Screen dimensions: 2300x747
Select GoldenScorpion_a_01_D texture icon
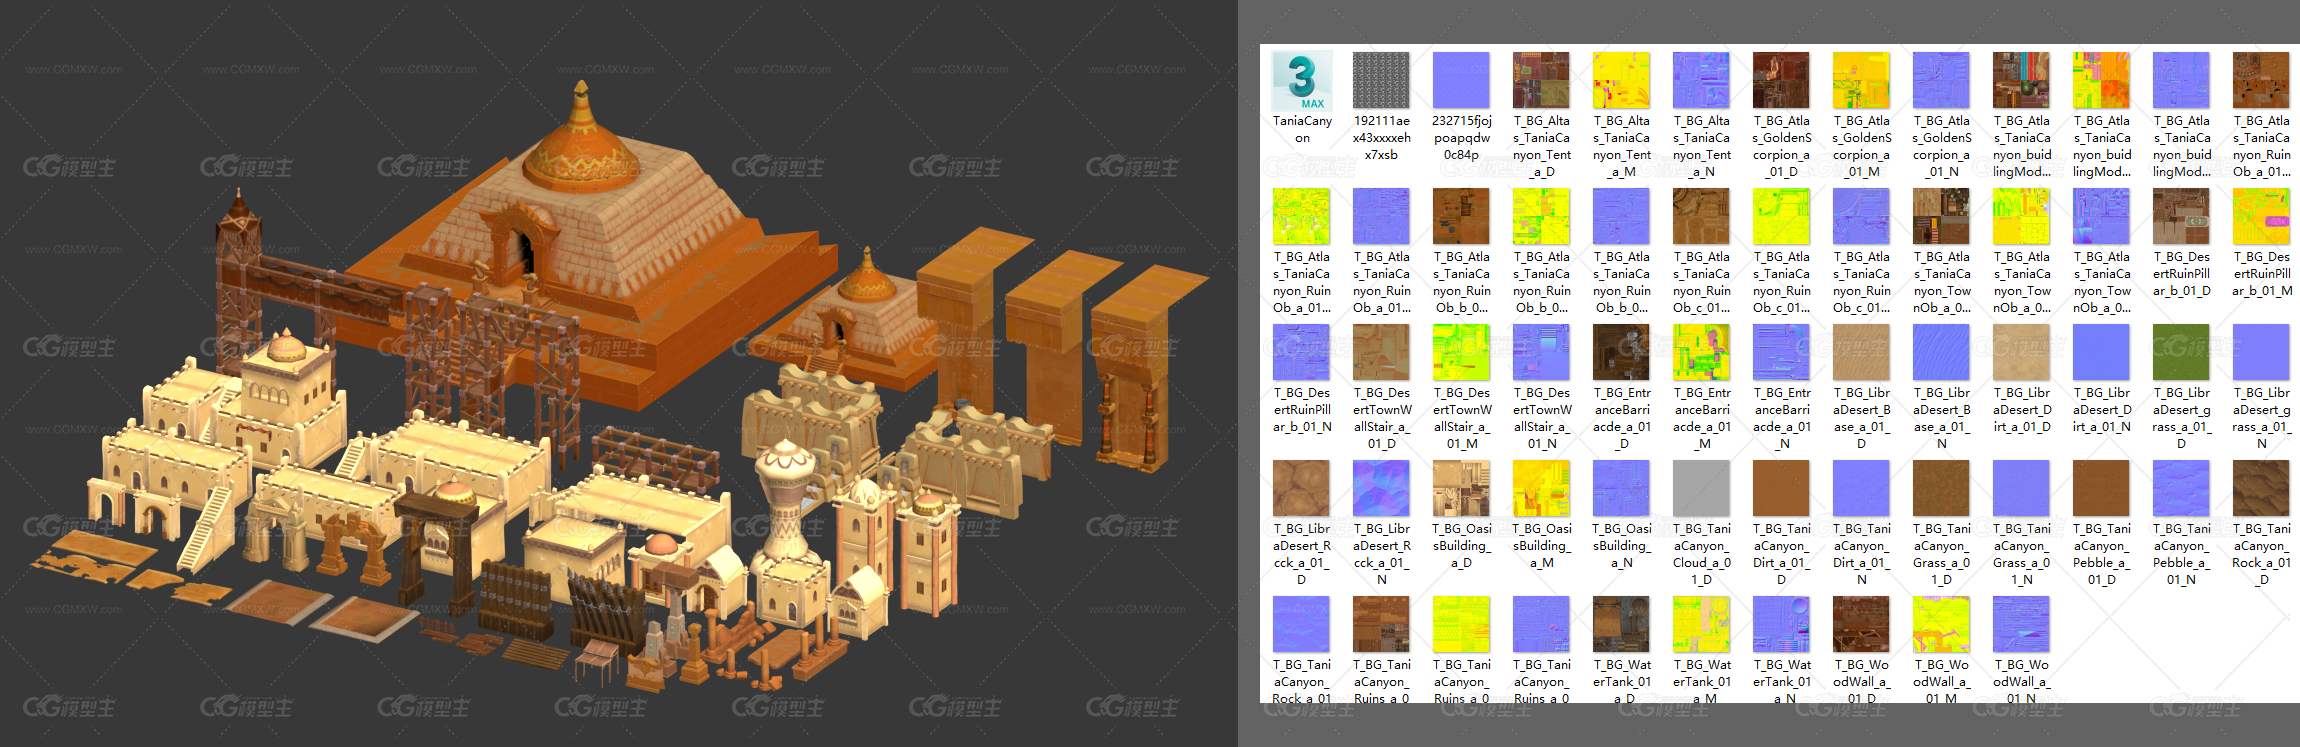1781,81
